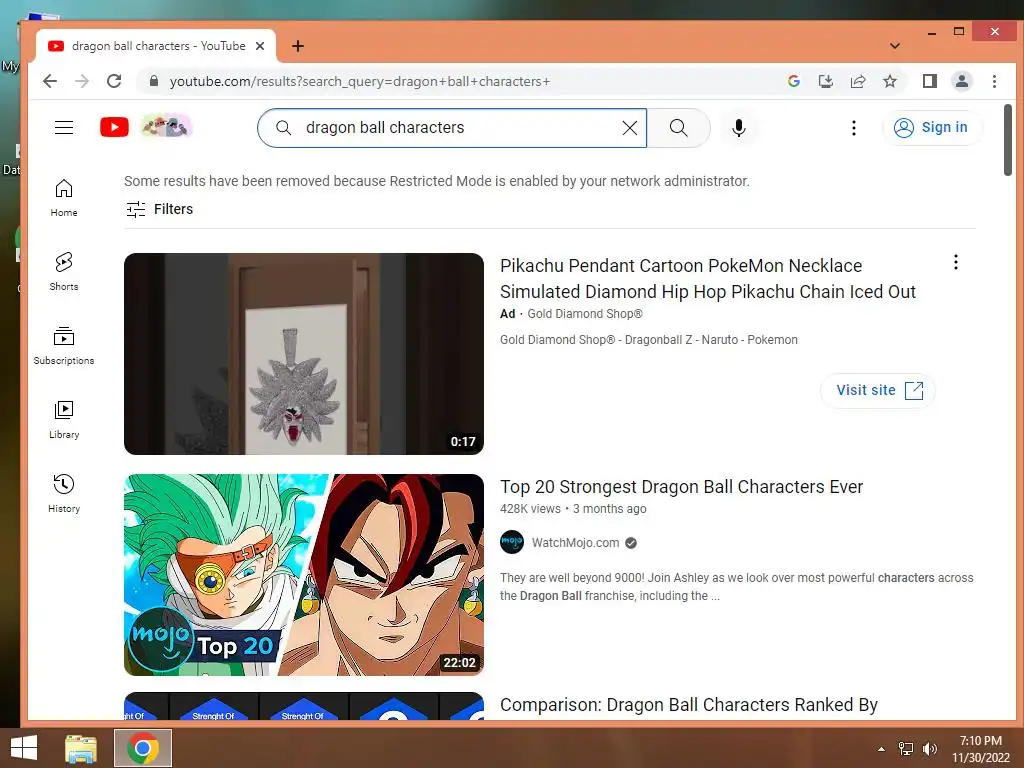This screenshot has width=1024, height=768.
Task: Select the dragon ball characters - YouTube tab
Action: 155,46
